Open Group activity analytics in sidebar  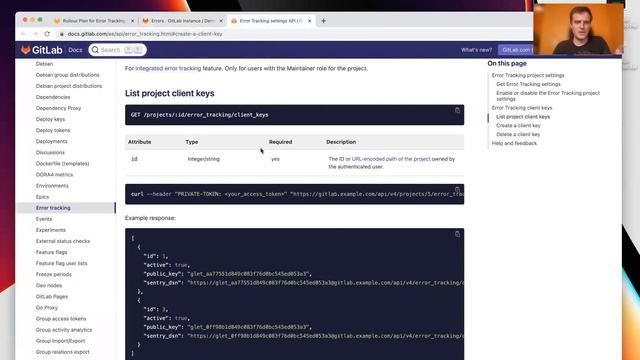pos(64,330)
